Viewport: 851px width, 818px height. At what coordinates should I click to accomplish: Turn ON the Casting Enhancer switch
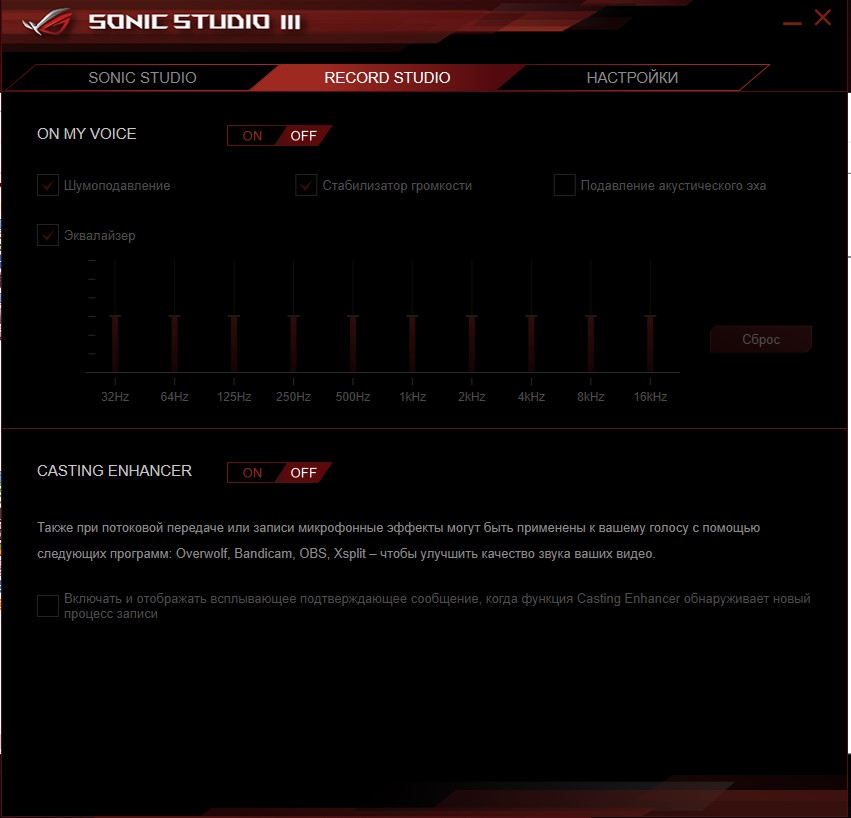[x=252, y=473]
